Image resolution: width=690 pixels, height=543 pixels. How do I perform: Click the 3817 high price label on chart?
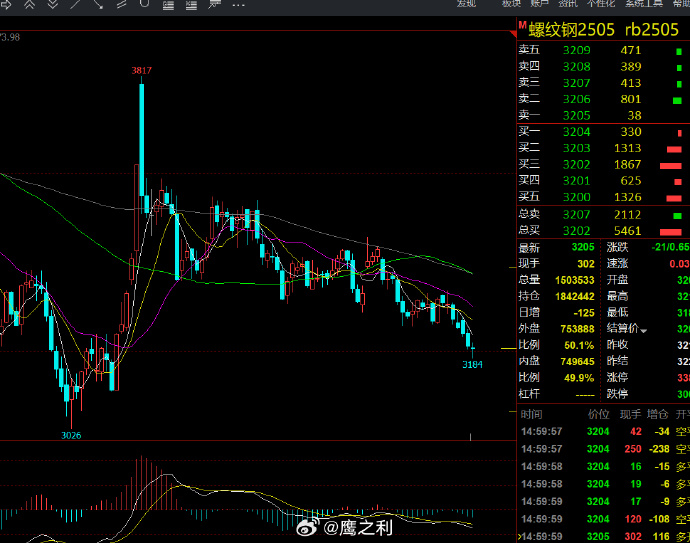[x=142, y=70]
